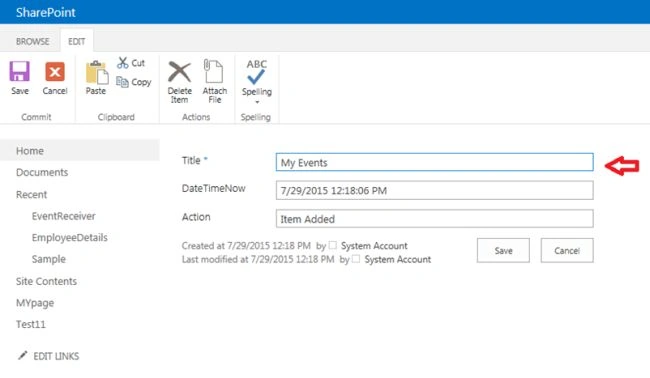Click the Copy icon in Clipboard group
650x378 pixels.
(x=122, y=82)
